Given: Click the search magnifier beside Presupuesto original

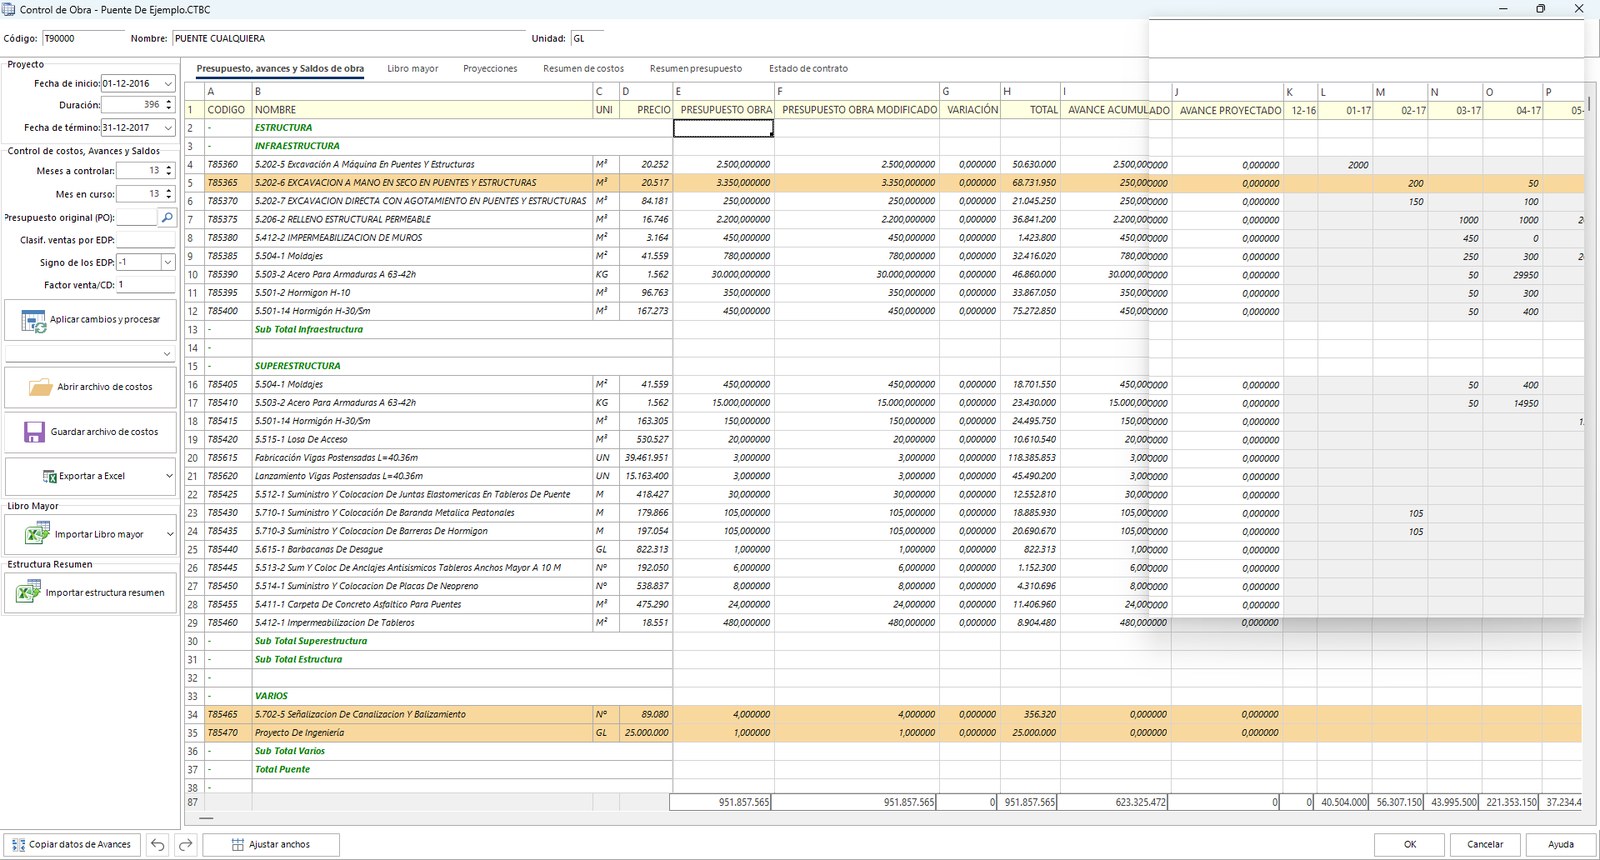Looking at the screenshot, I should 167,217.
